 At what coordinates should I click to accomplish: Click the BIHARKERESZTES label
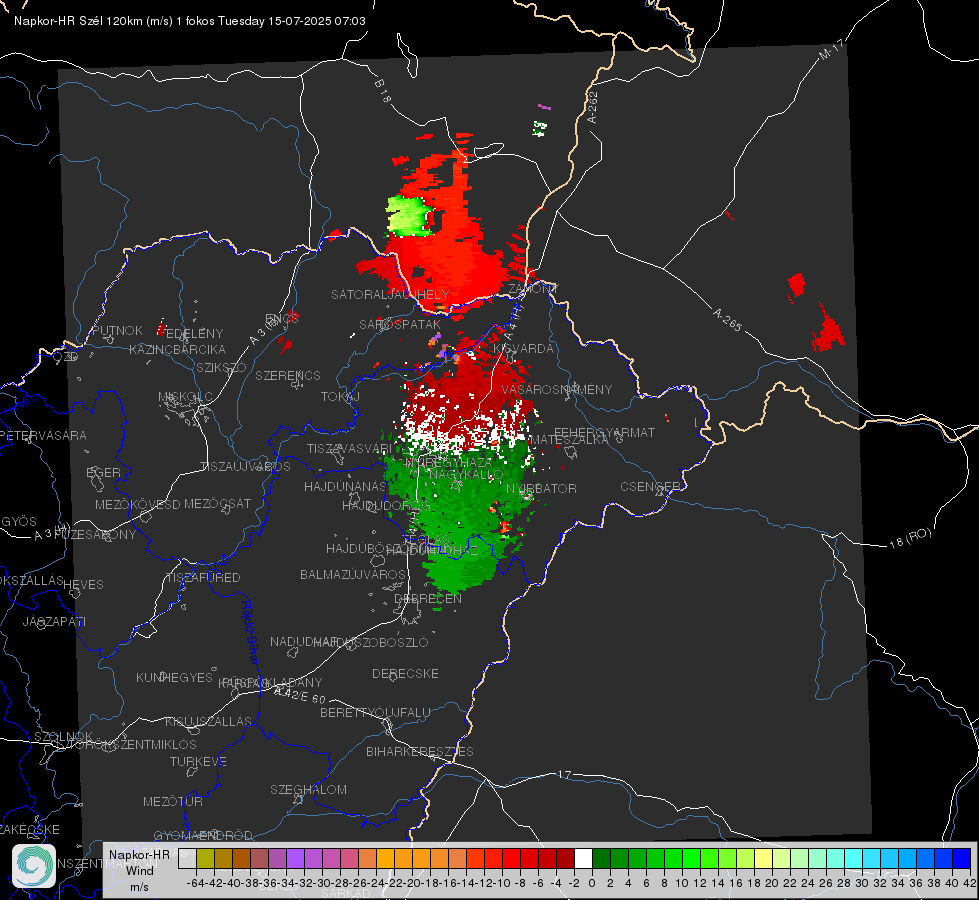[x=420, y=751]
